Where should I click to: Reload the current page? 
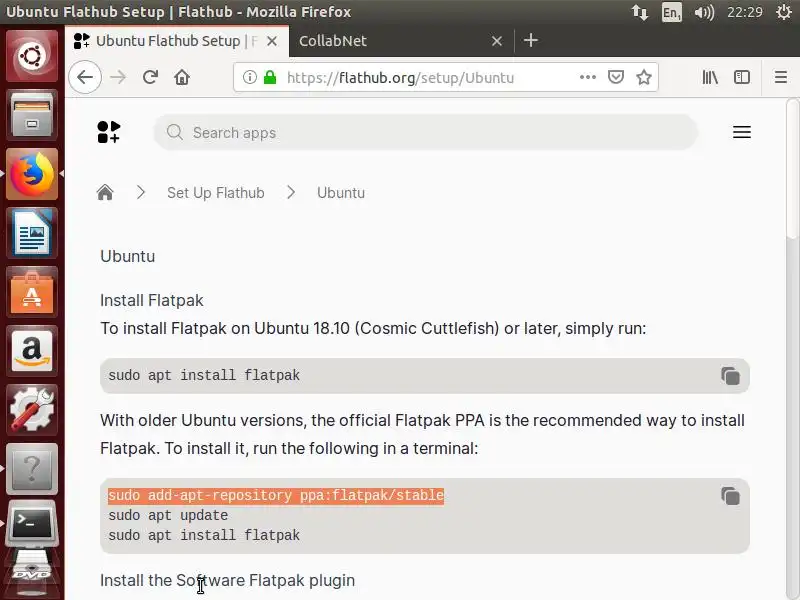[150, 78]
